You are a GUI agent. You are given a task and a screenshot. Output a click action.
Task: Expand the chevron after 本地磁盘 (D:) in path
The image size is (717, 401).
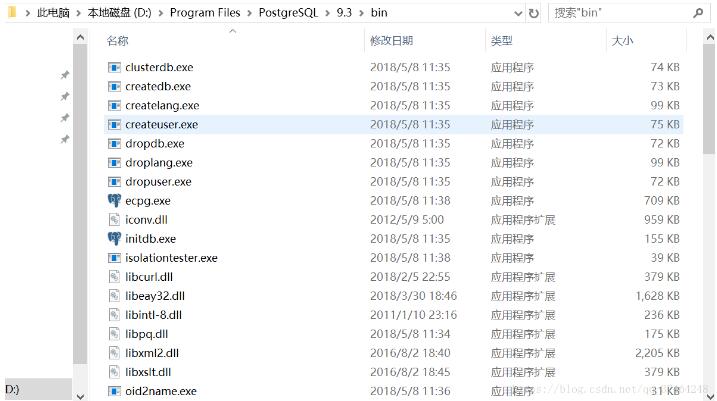click(x=161, y=13)
